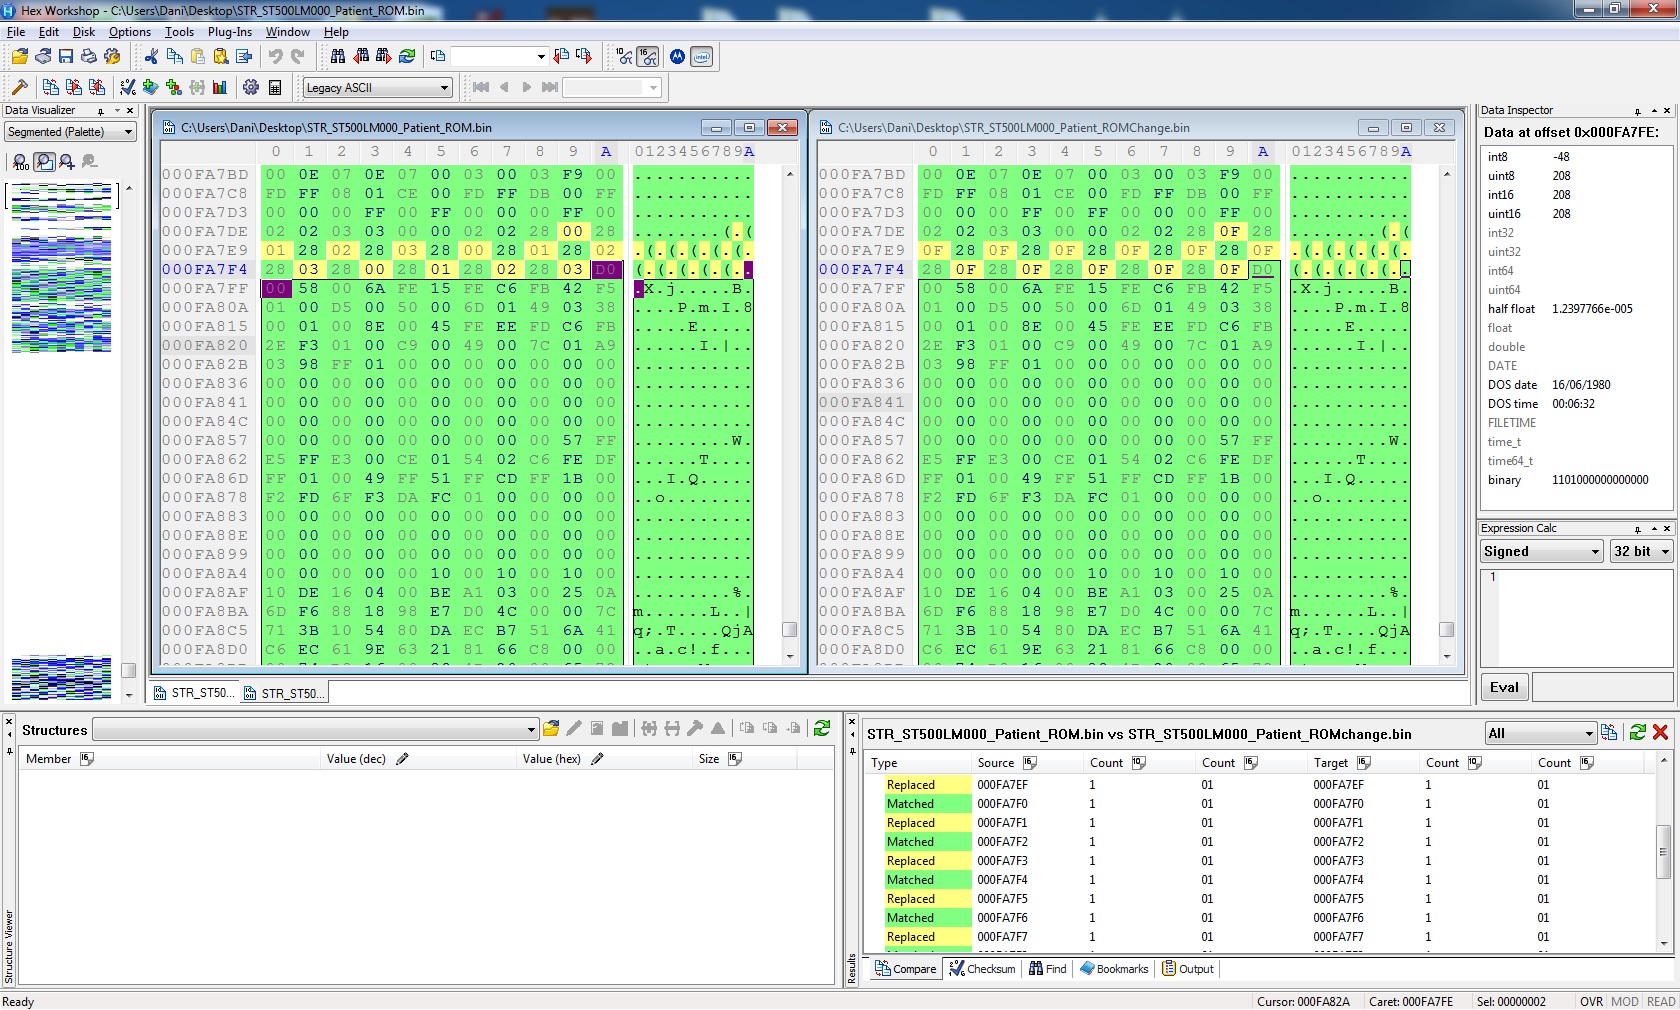Switch to the Find results tab

(x=1048, y=969)
